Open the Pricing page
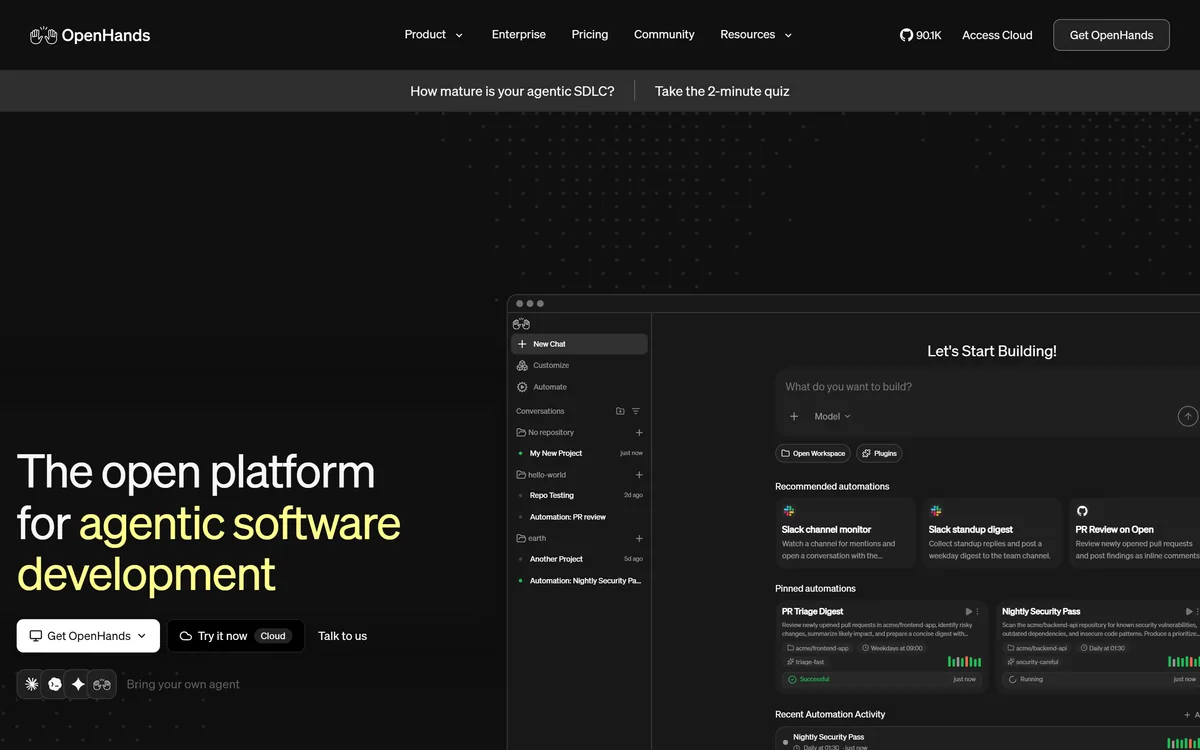This screenshot has width=1200, height=750. [590, 35]
